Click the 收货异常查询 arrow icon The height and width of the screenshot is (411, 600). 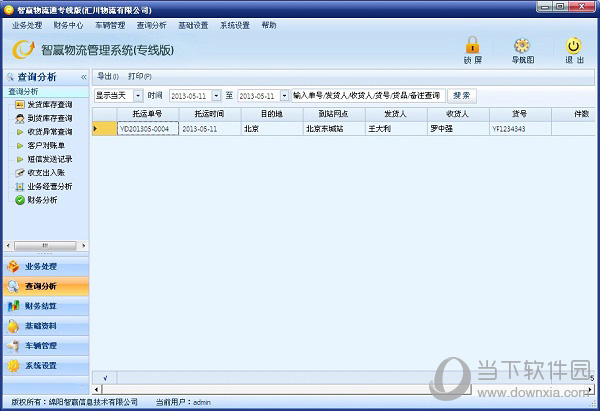click(x=20, y=132)
